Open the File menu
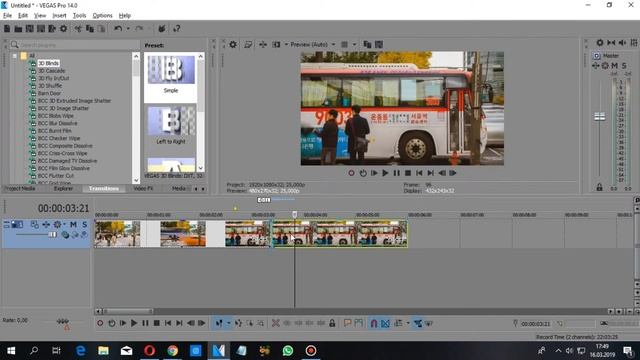Image resolution: width=640 pixels, height=360 pixels. pos(7,16)
